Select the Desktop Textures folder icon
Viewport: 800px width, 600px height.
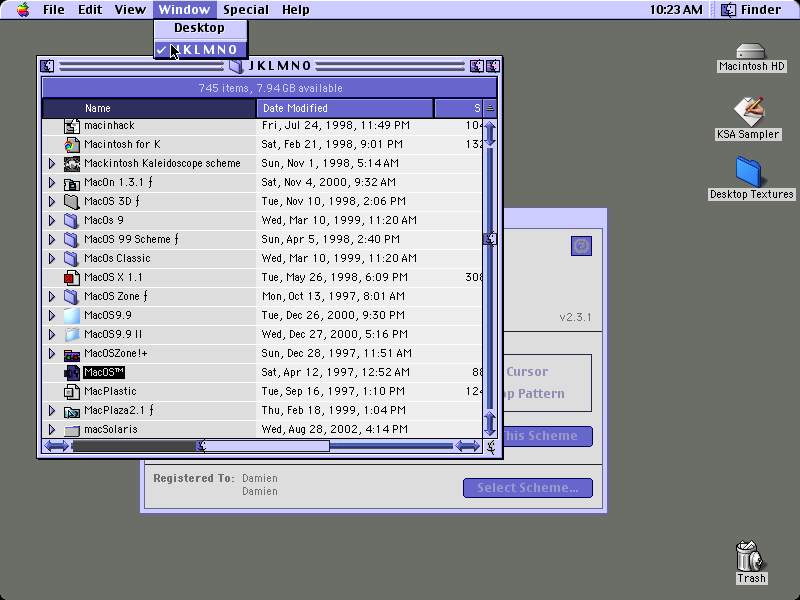click(748, 172)
